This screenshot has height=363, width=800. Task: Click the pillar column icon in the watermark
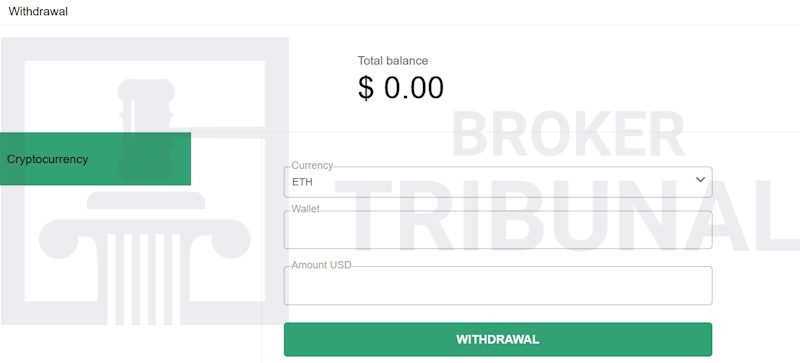click(145, 258)
